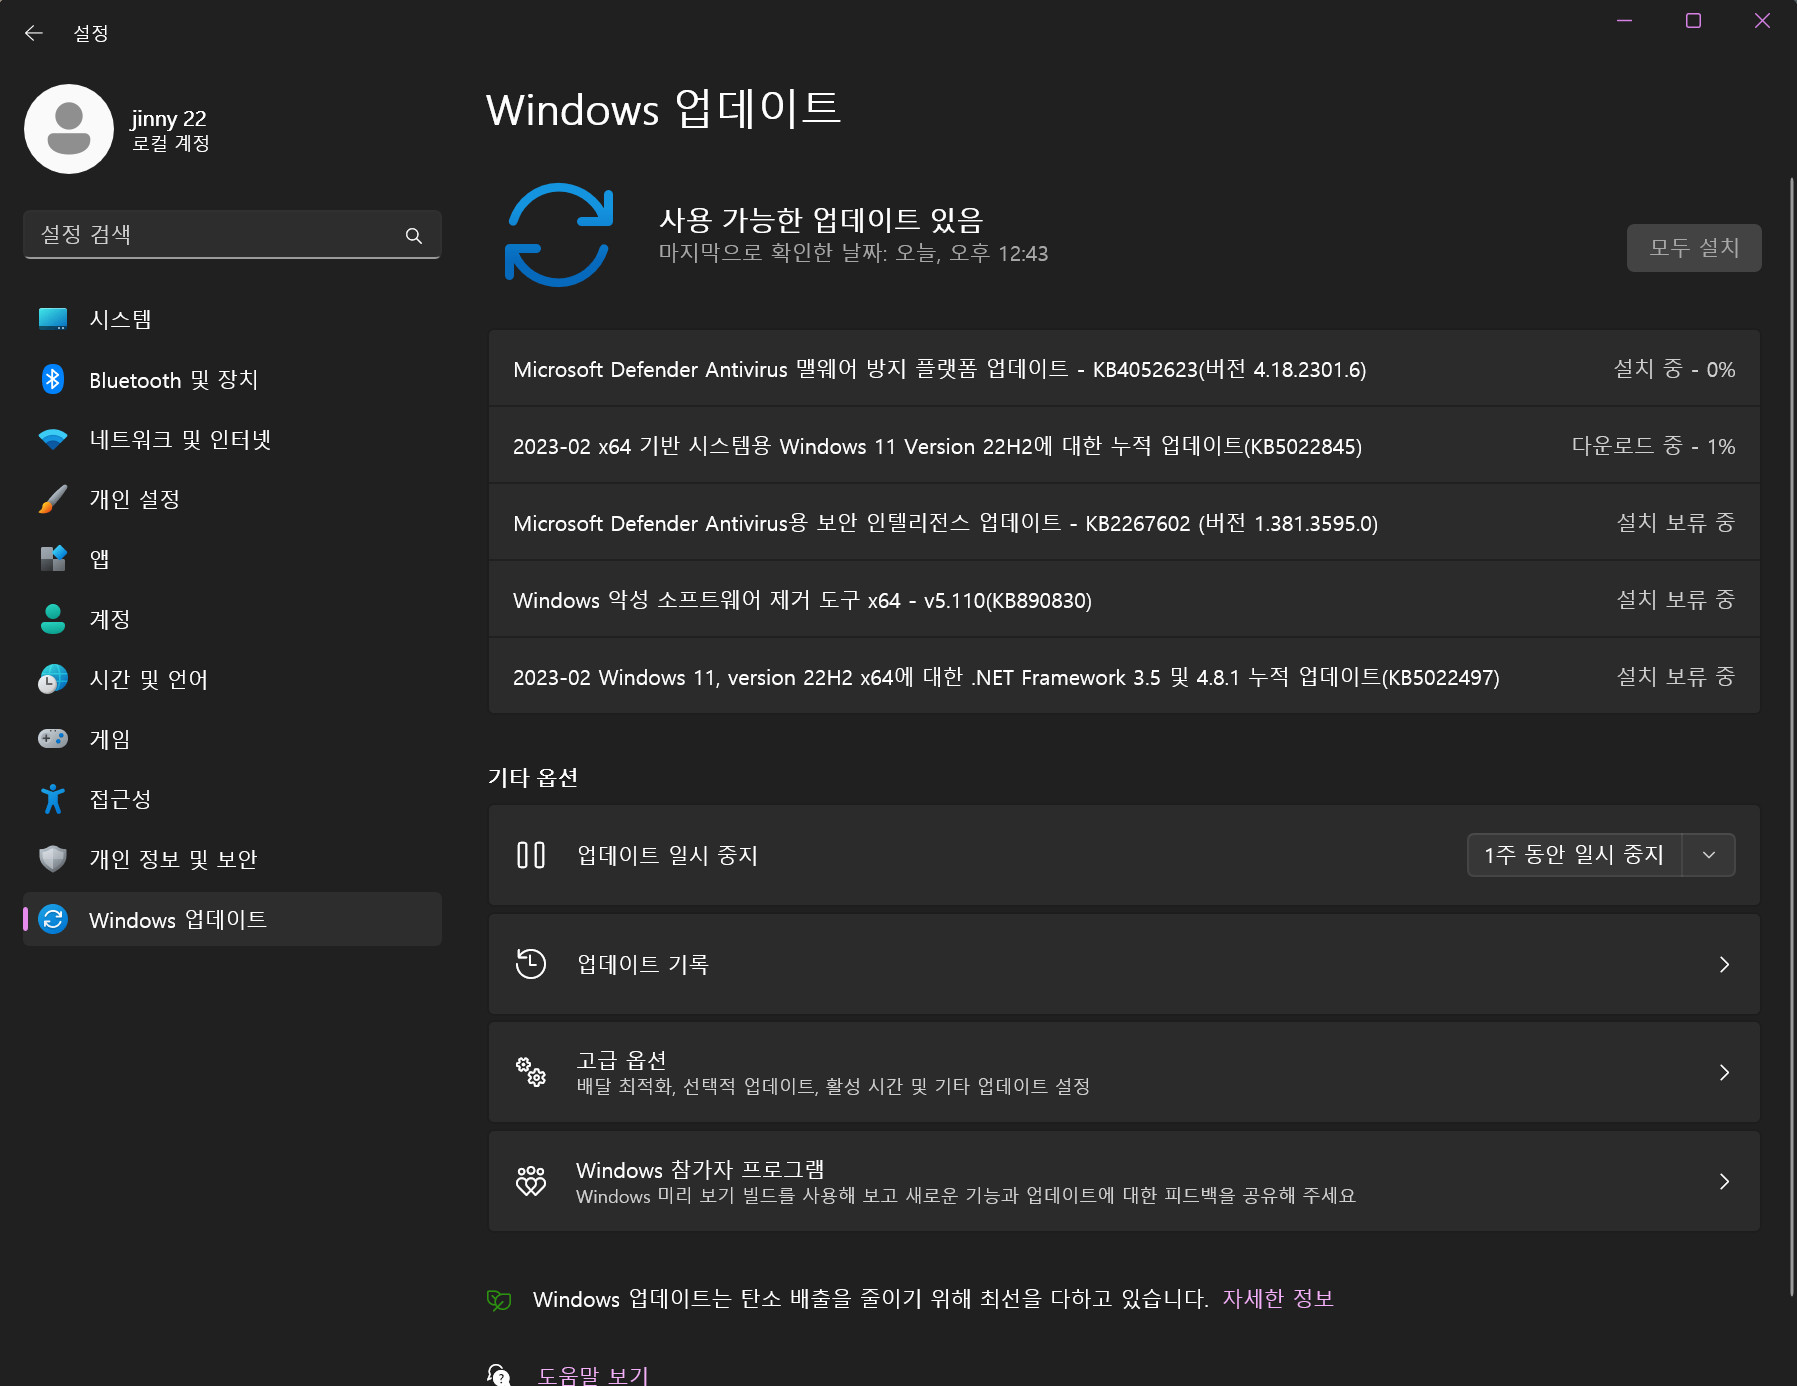Focus the 설정 검색 search field
This screenshot has width=1797, height=1386.
coord(232,235)
